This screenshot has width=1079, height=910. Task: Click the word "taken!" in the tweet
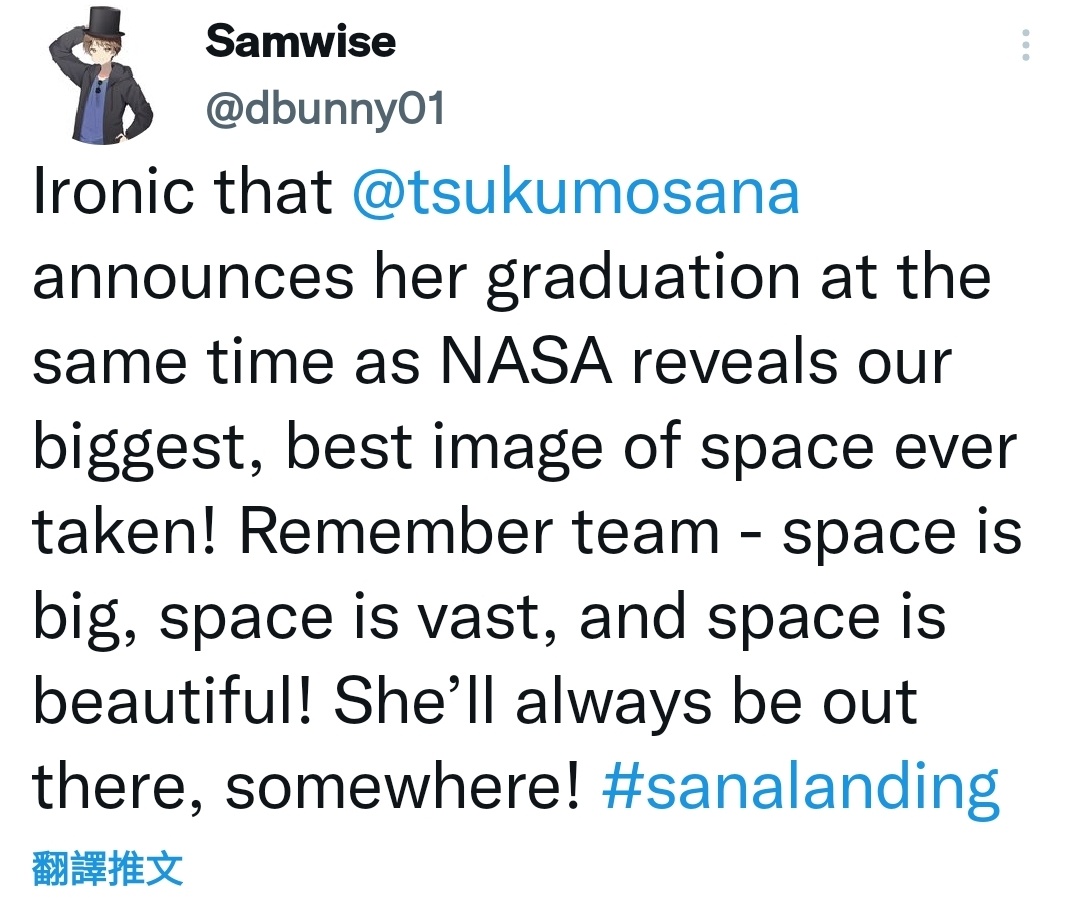click(x=125, y=531)
